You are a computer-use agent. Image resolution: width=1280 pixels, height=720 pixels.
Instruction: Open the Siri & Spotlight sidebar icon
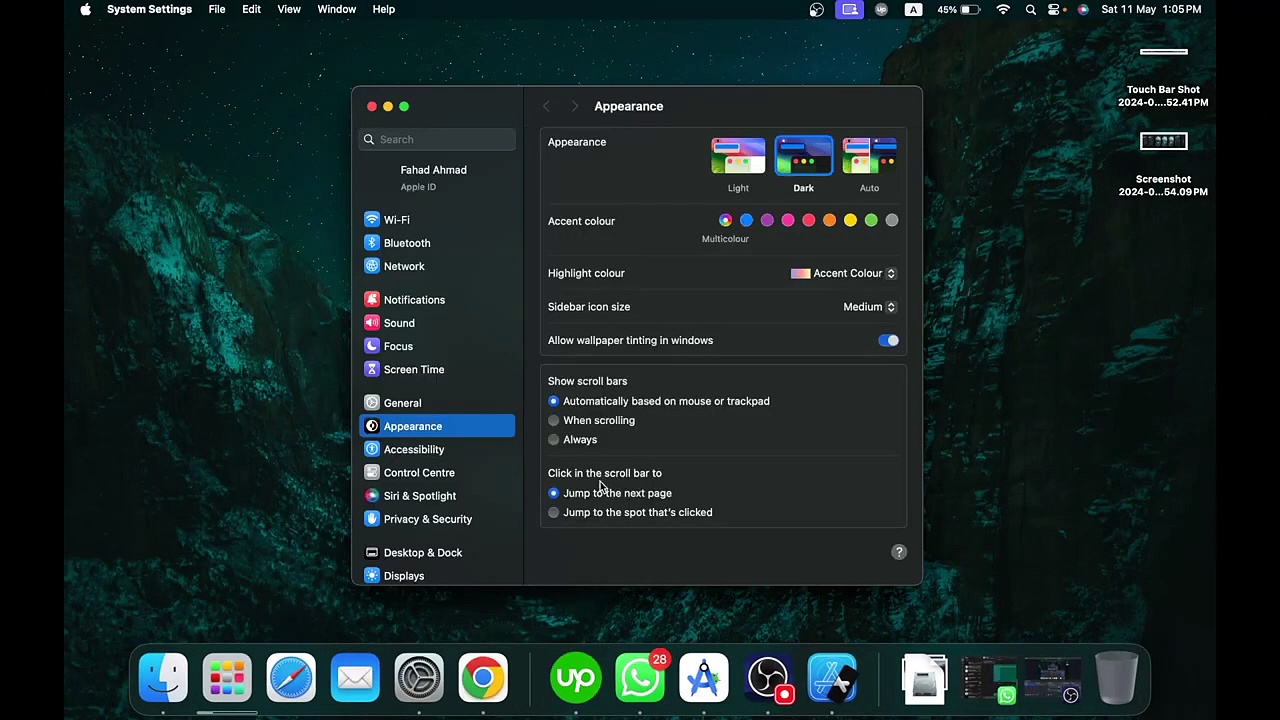coord(372,496)
